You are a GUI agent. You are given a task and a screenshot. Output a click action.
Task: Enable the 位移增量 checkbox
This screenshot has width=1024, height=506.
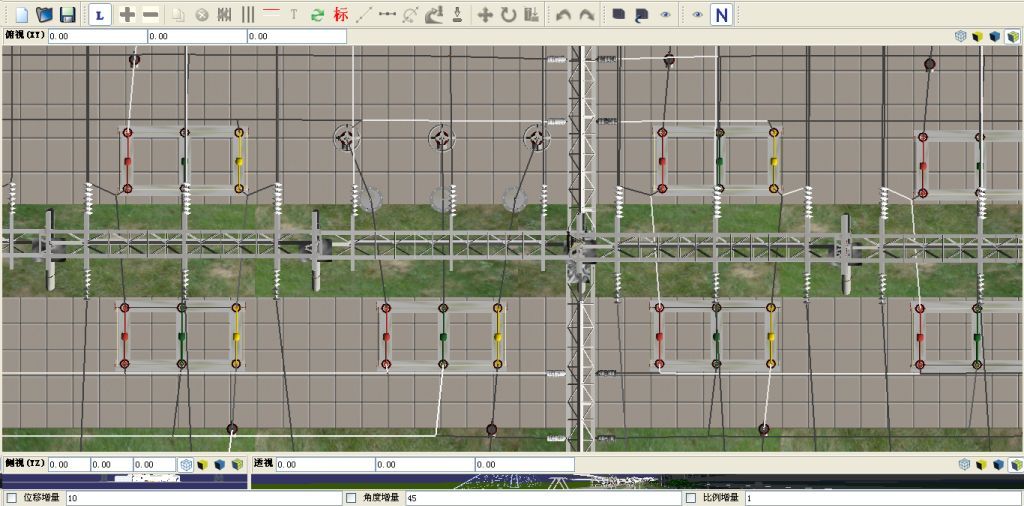11,498
